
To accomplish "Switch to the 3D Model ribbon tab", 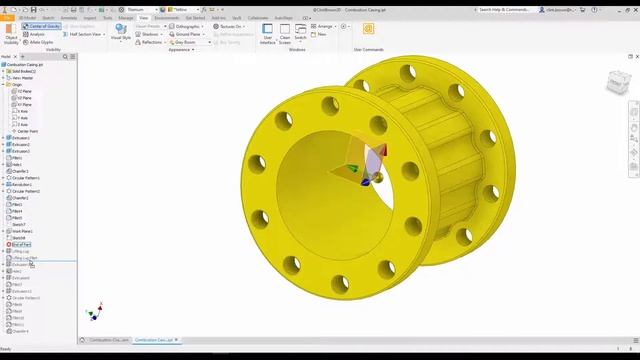I will (x=27, y=18).
